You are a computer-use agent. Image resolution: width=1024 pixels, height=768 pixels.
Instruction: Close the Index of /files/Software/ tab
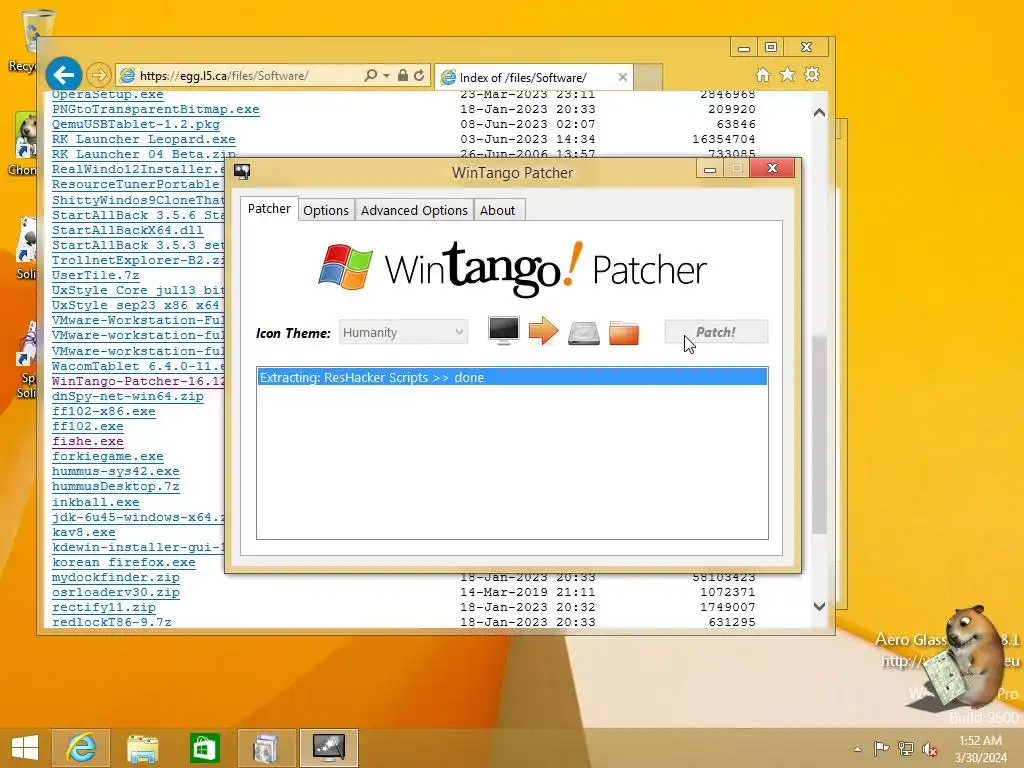point(622,77)
